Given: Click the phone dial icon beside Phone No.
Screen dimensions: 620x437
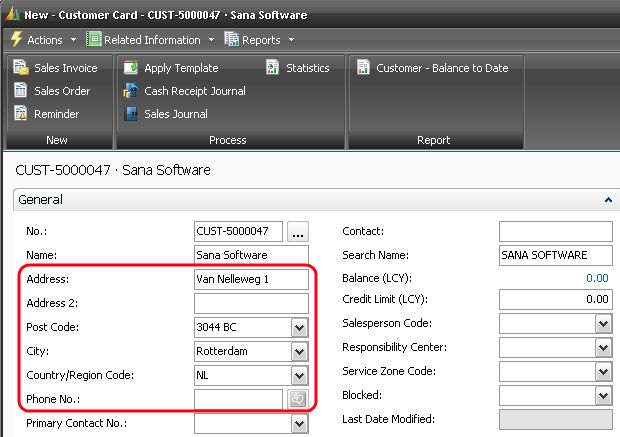Looking at the screenshot, I should pos(297,399).
